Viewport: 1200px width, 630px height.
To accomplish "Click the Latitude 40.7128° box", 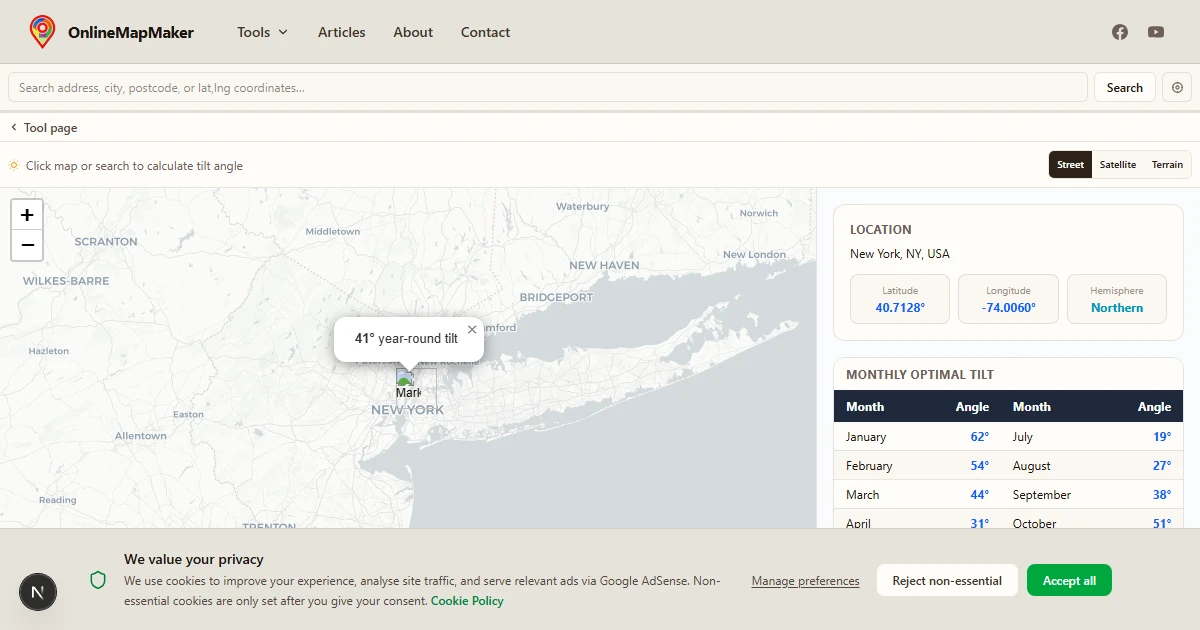I will (x=900, y=299).
